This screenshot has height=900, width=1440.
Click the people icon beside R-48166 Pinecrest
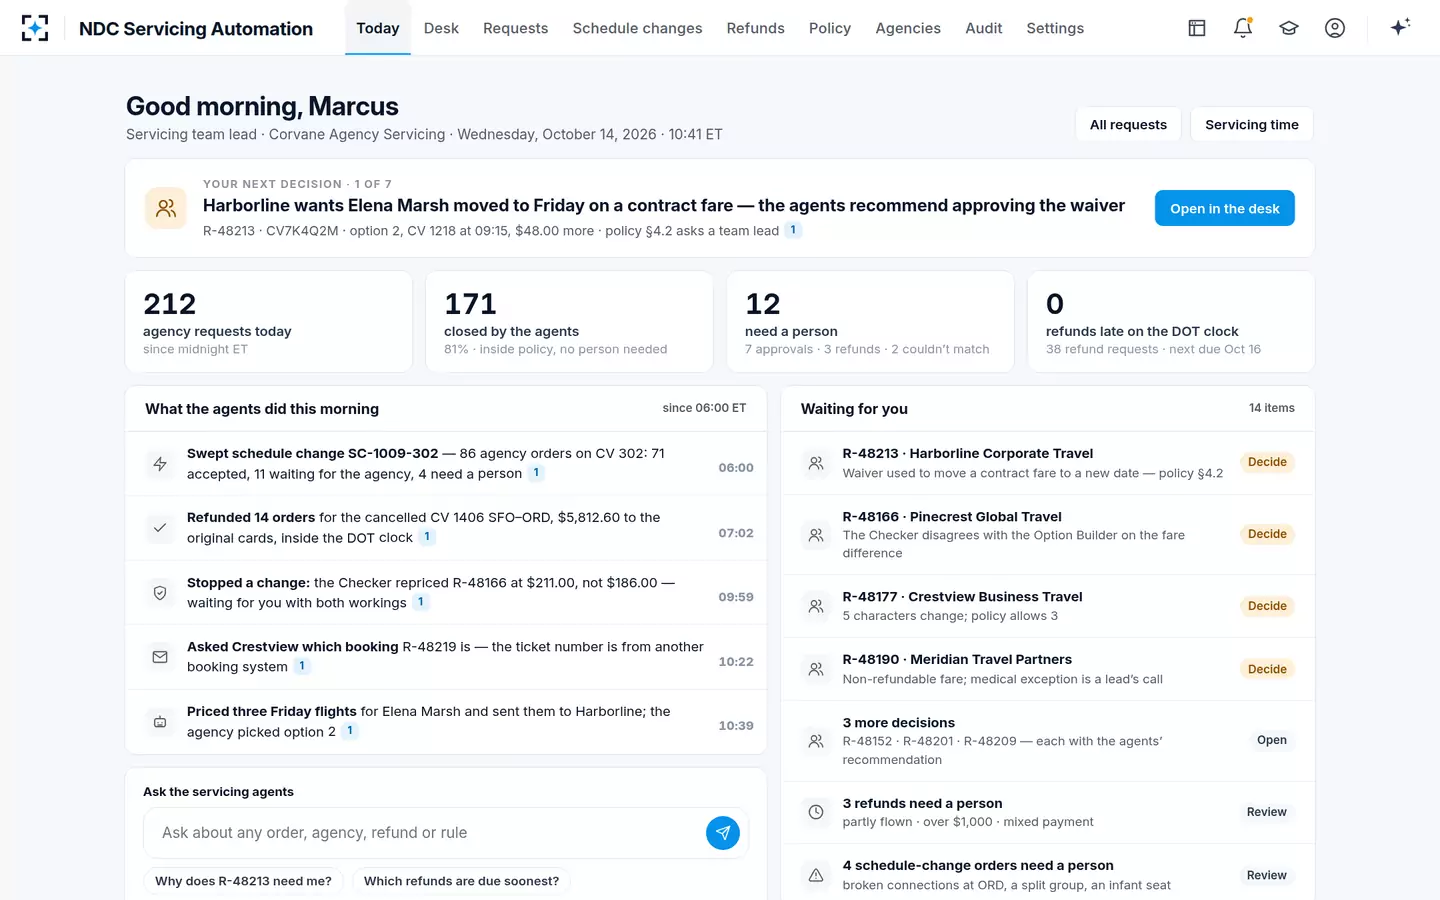pos(816,535)
